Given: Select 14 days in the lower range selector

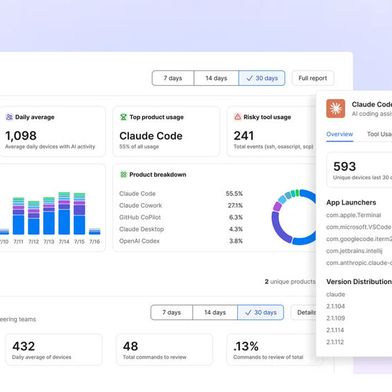Looking at the screenshot, I should pyautogui.click(x=215, y=312).
